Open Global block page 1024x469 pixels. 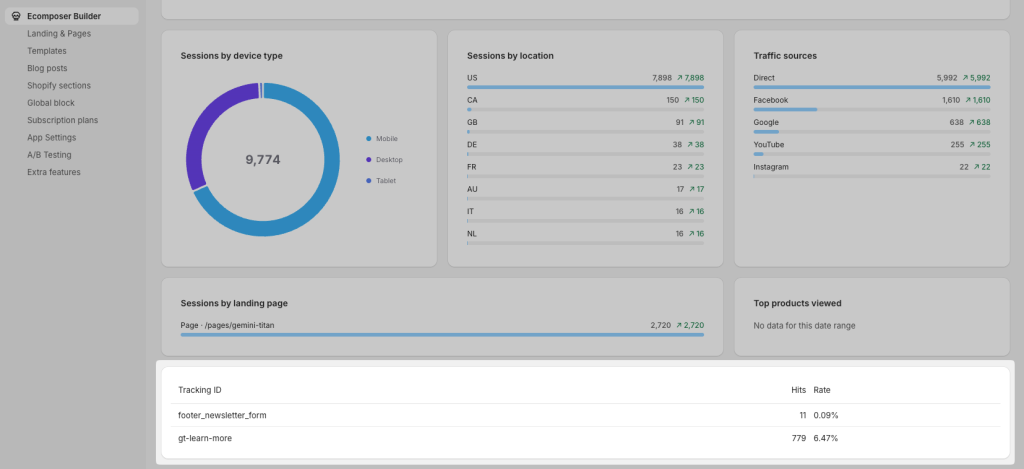point(51,103)
